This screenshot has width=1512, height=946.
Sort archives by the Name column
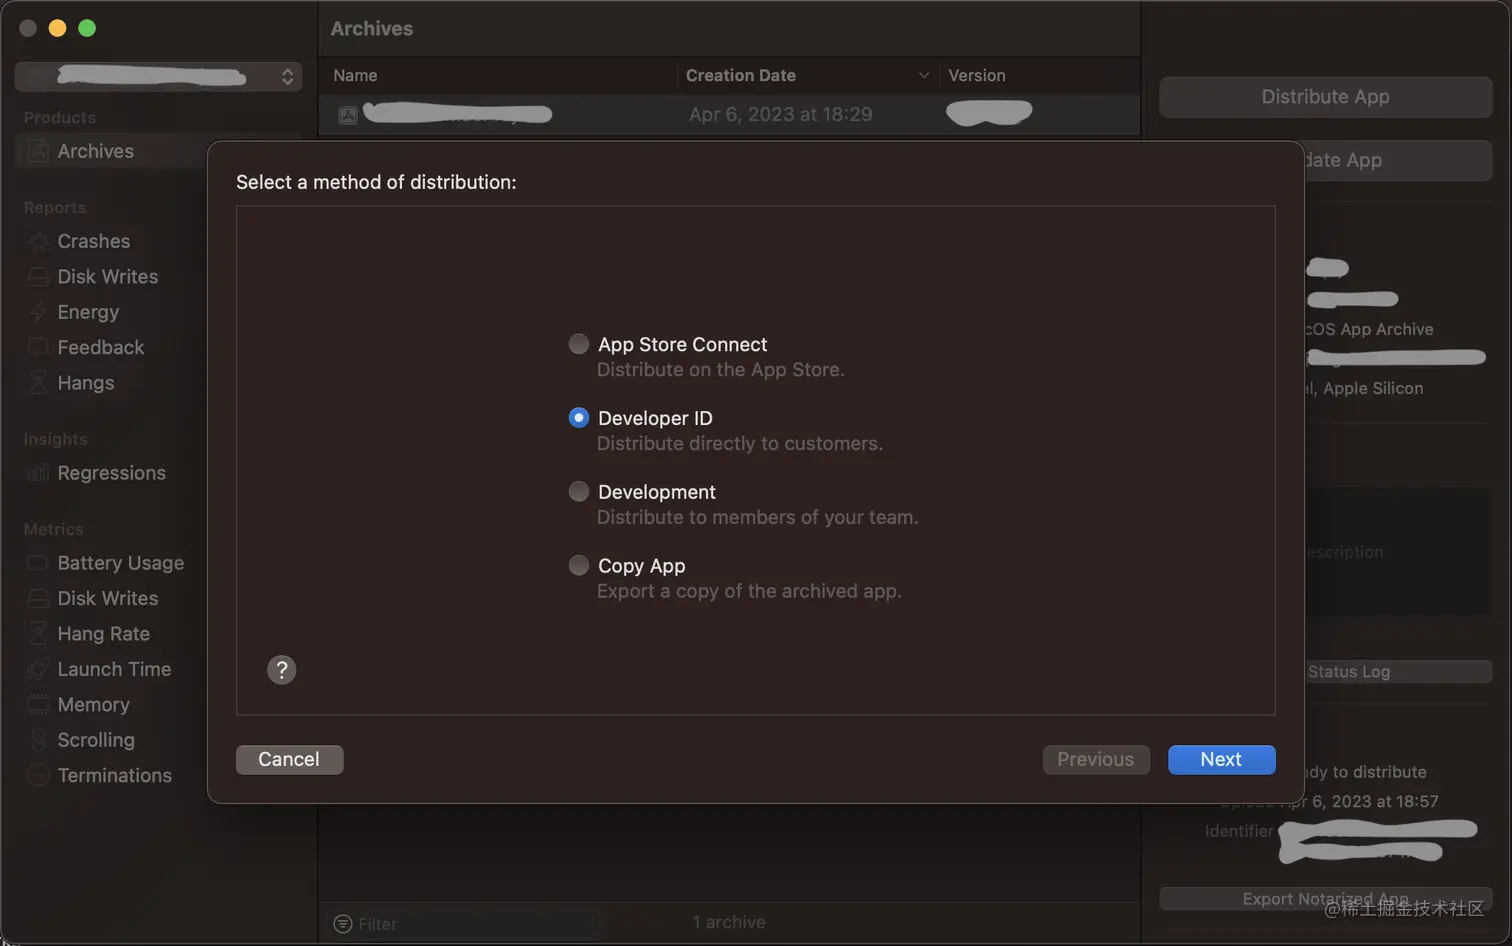coord(355,75)
